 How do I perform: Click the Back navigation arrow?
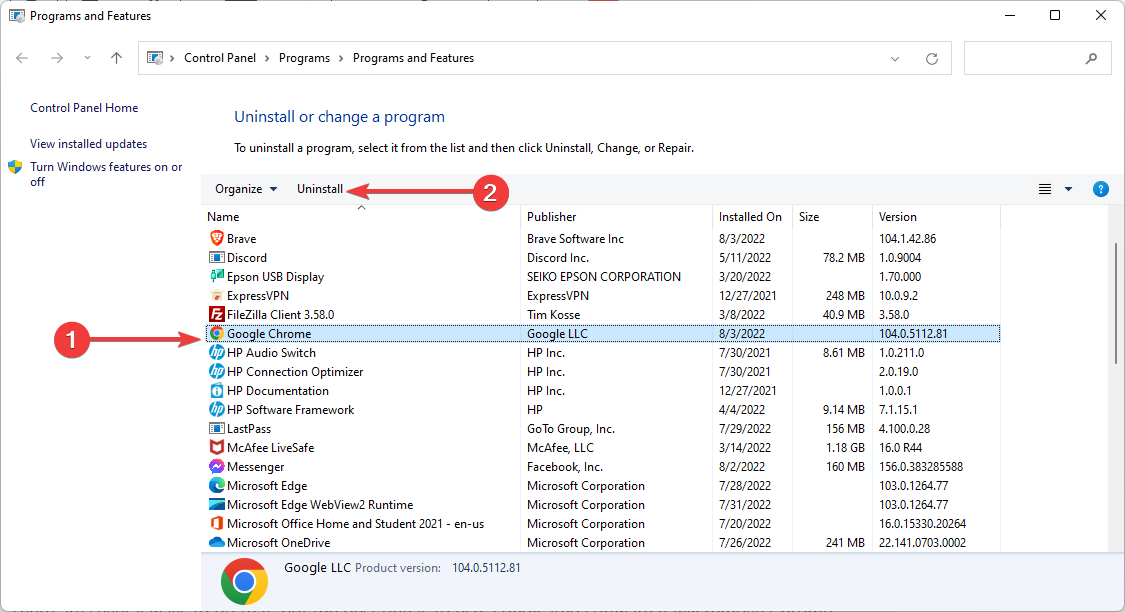click(22, 58)
